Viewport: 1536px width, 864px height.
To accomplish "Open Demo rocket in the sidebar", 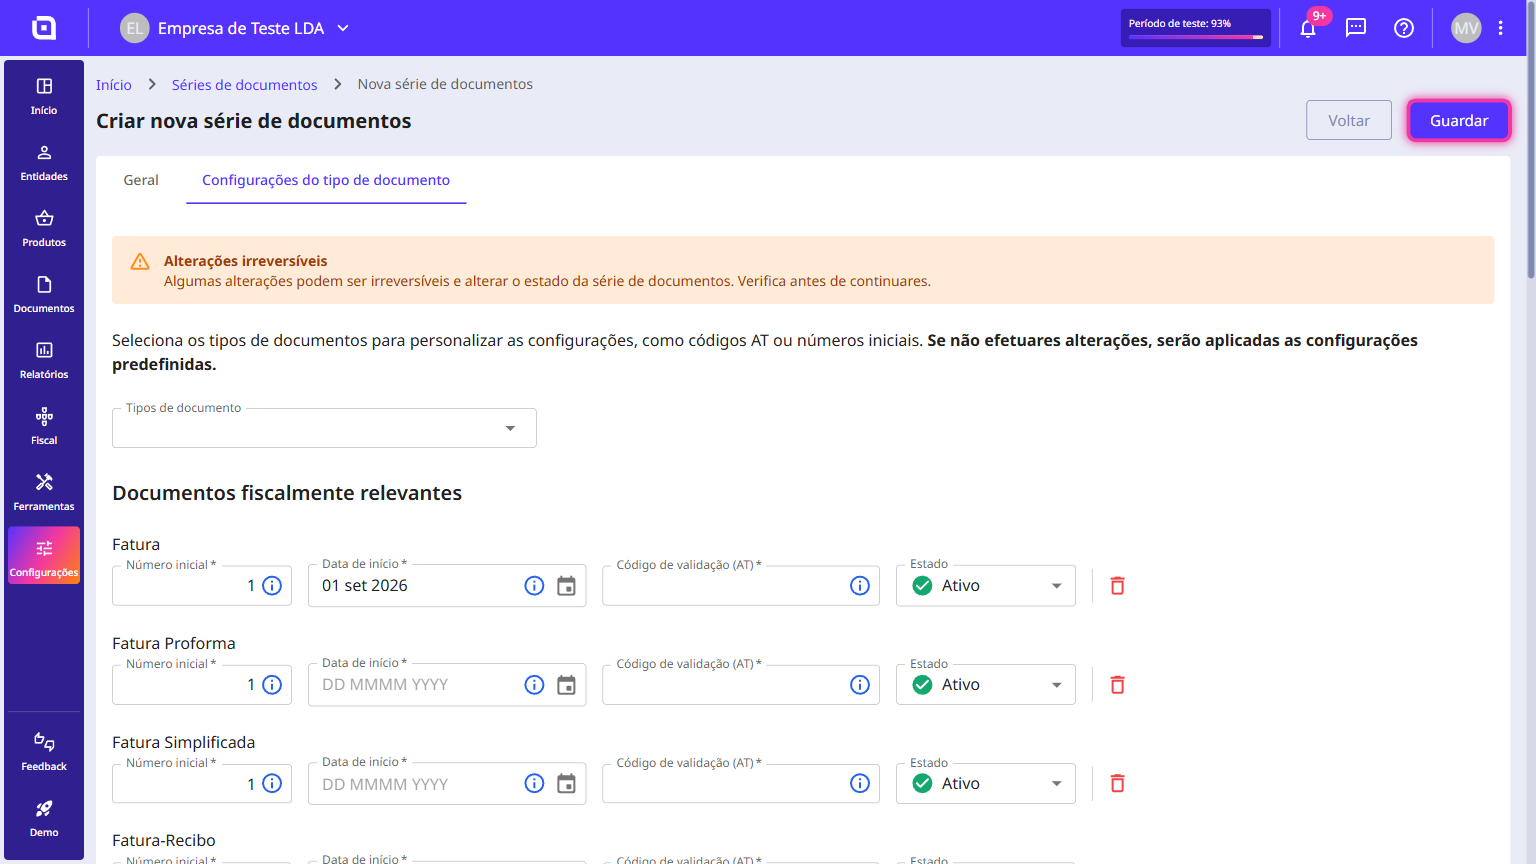I will (x=44, y=819).
